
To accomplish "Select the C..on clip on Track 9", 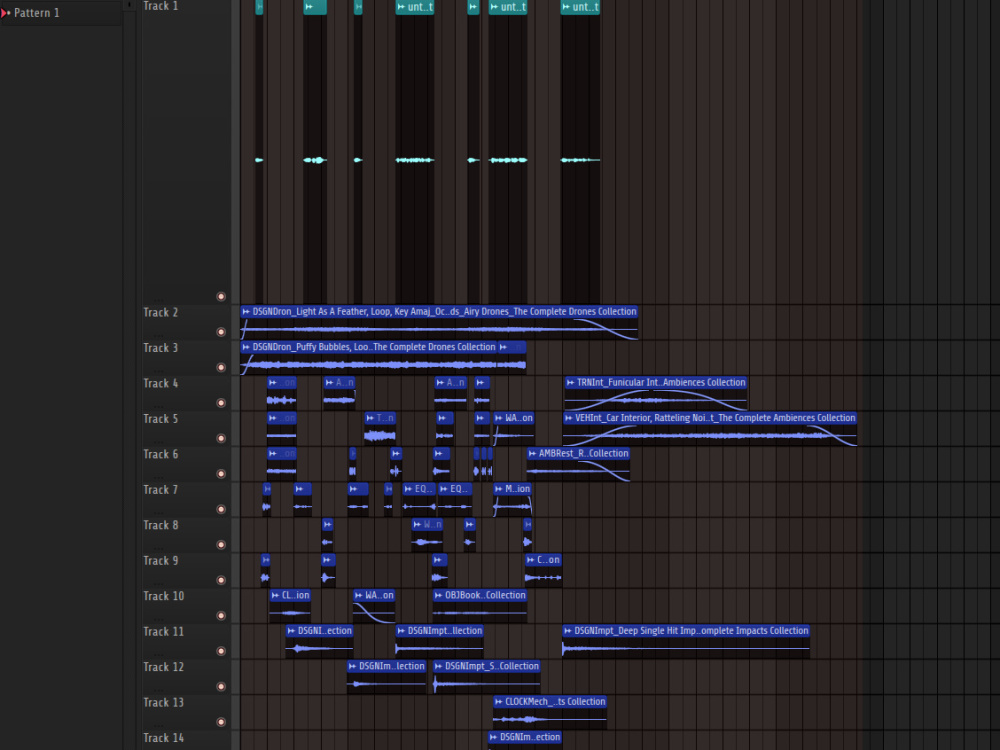I will click(543, 570).
